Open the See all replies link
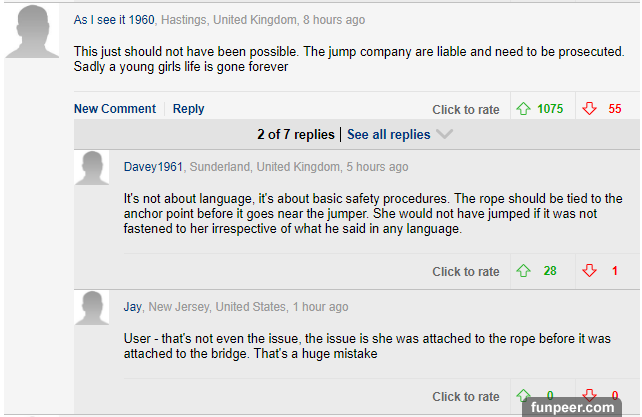The height and width of the screenshot is (417, 642). tap(388, 134)
